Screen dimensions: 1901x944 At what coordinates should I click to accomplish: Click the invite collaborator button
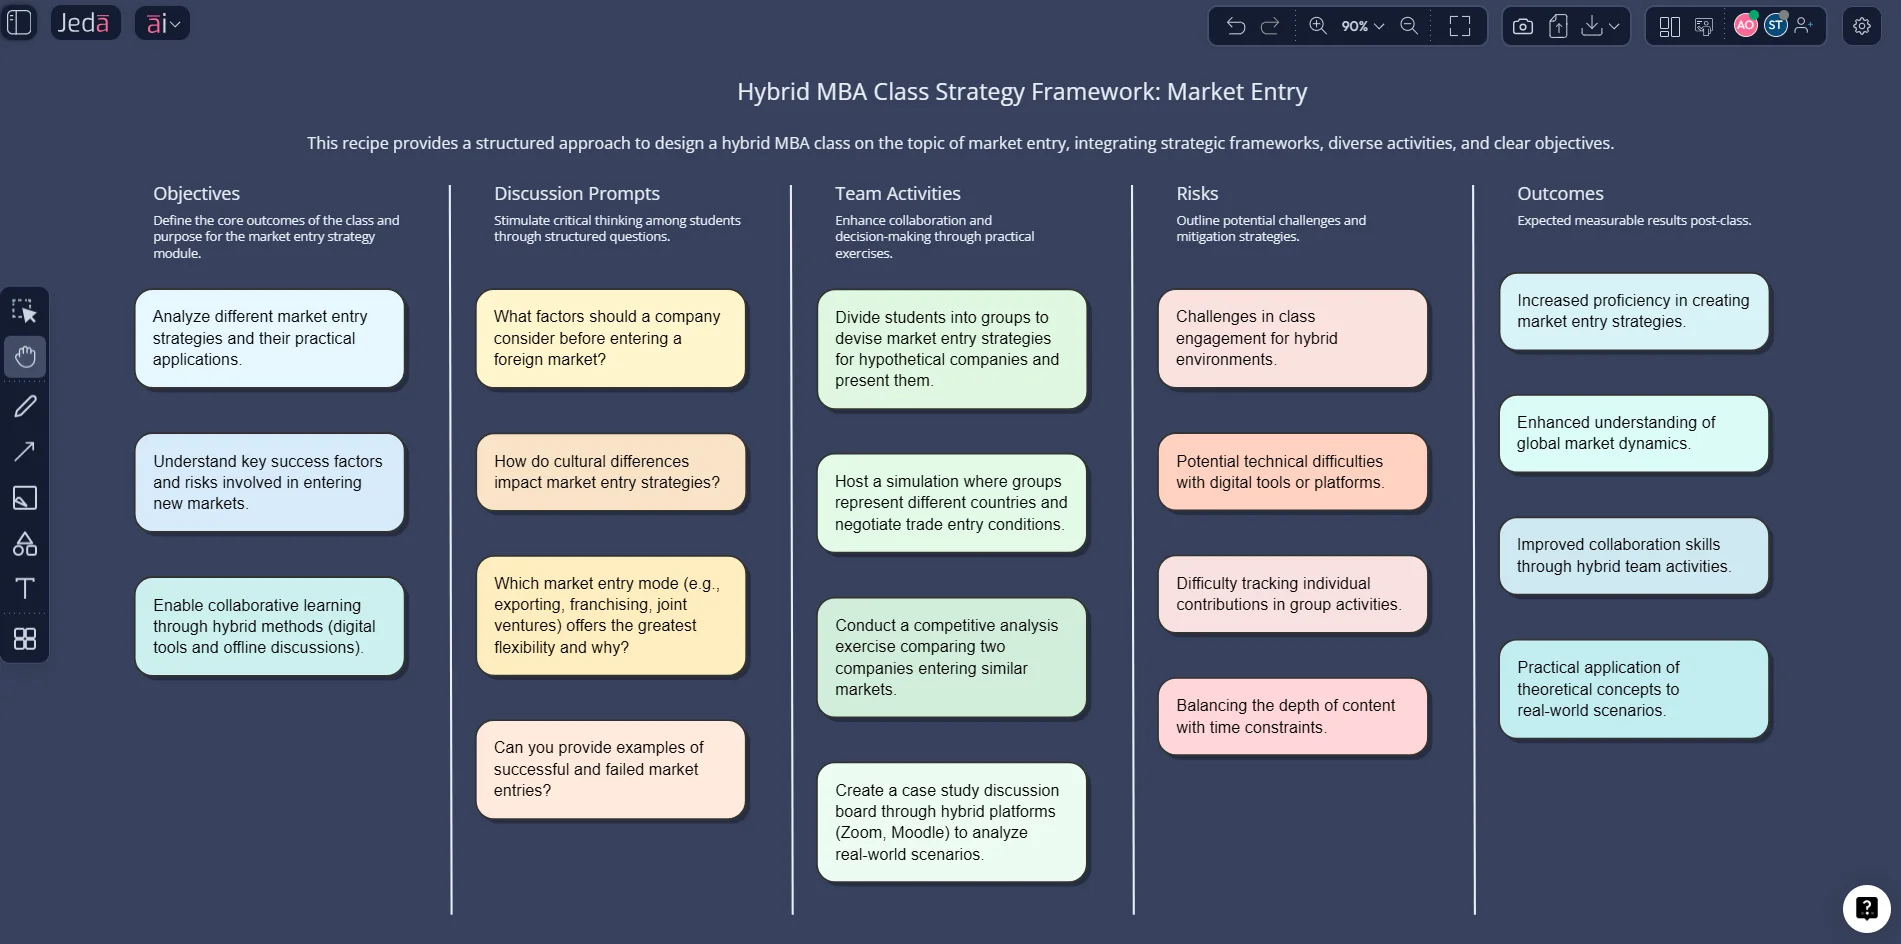(x=1803, y=25)
